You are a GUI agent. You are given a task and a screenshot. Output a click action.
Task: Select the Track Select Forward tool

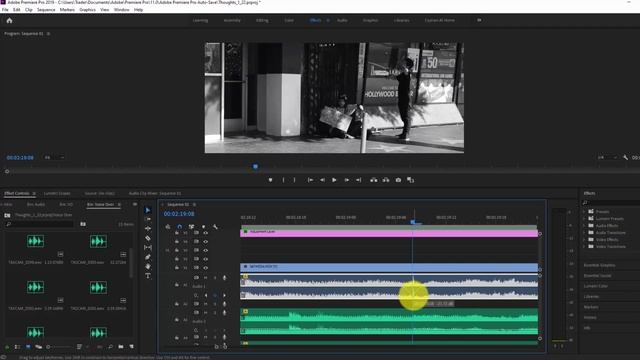148,220
